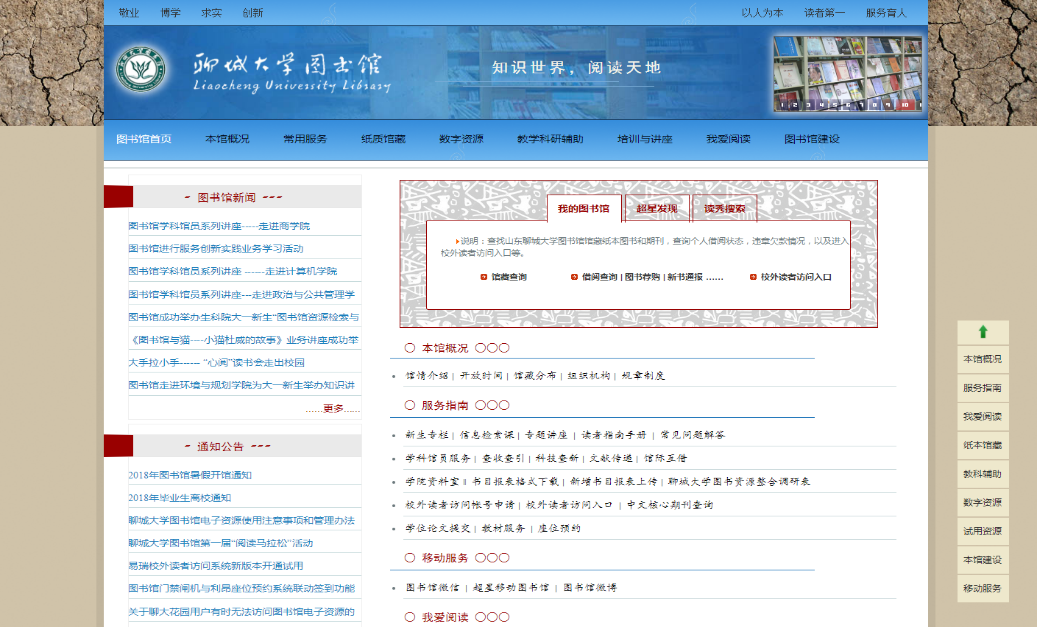1037x627 pixels.
Task: Open the 纸质馆藏 navigation menu
Action: tap(383, 139)
